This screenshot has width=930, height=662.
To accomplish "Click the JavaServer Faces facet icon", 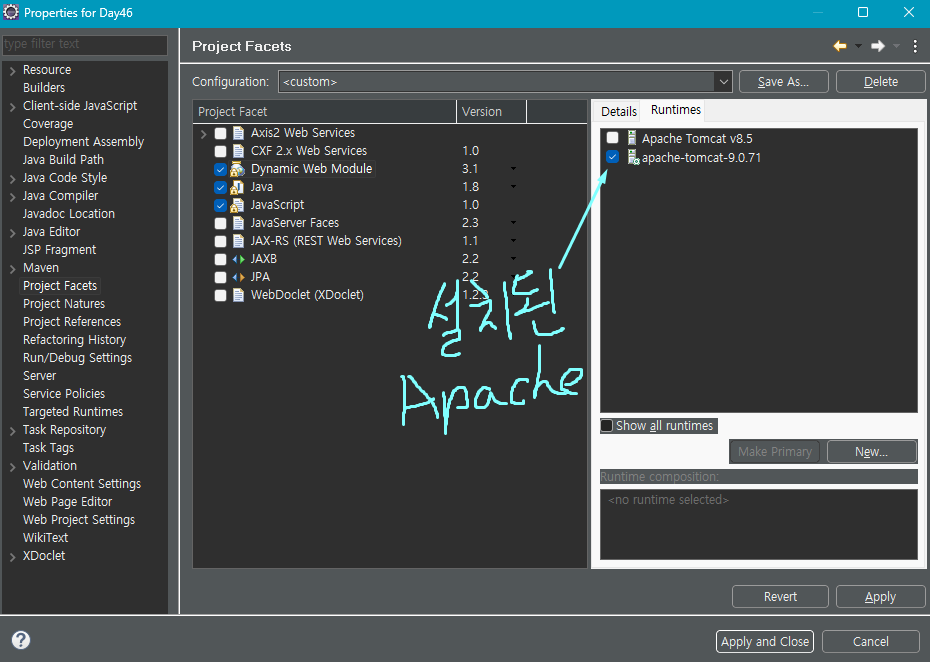I will coord(238,223).
